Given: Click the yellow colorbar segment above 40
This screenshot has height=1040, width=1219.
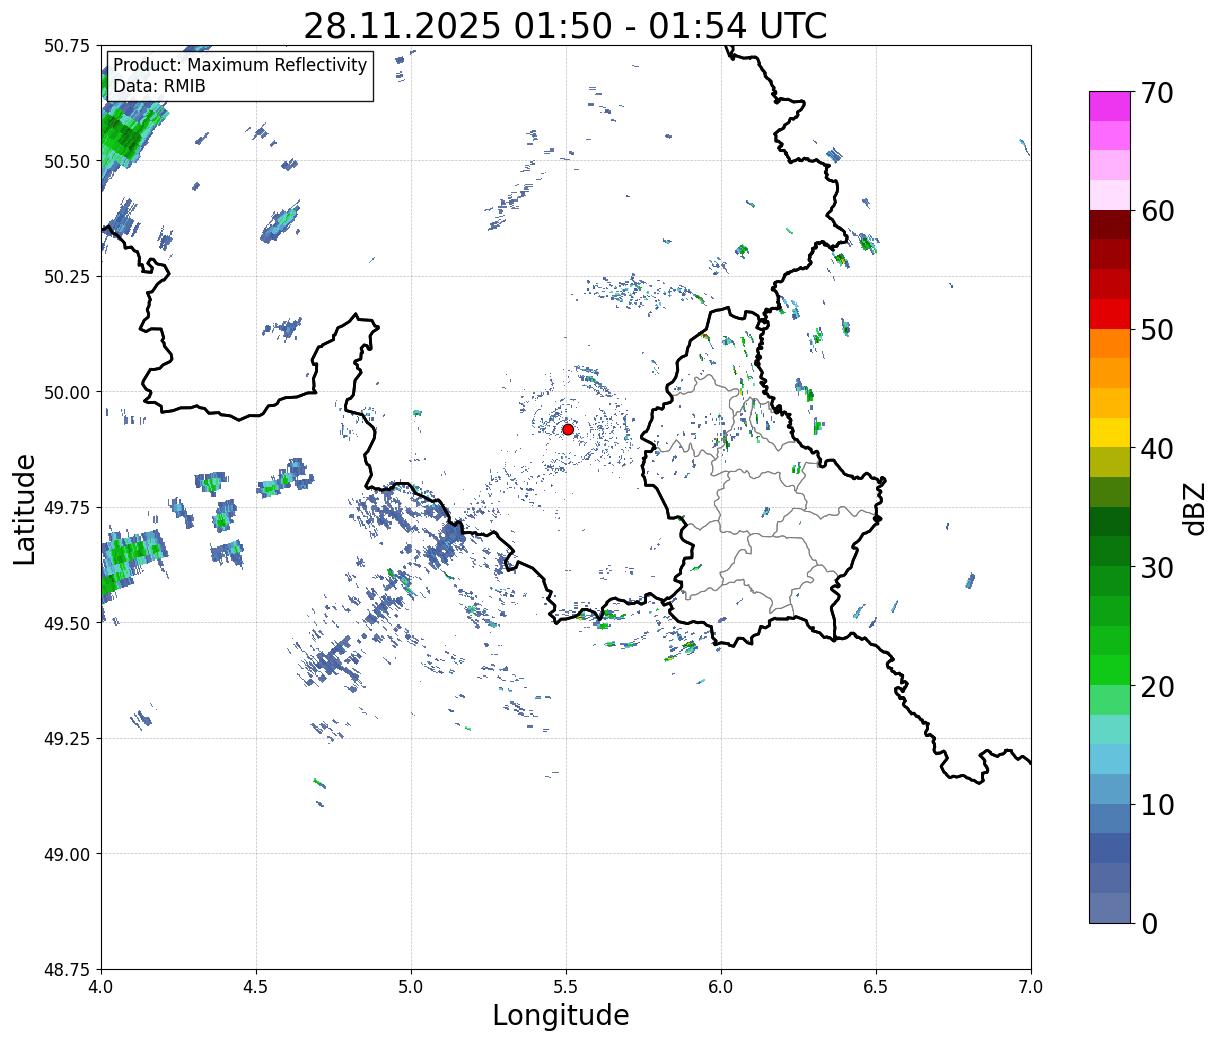Looking at the screenshot, I should pyautogui.click(x=1110, y=432).
